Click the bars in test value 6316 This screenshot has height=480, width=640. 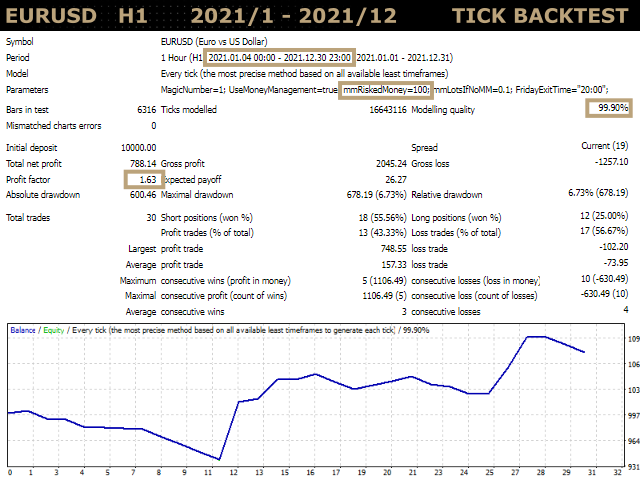click(x=147, y=110)
